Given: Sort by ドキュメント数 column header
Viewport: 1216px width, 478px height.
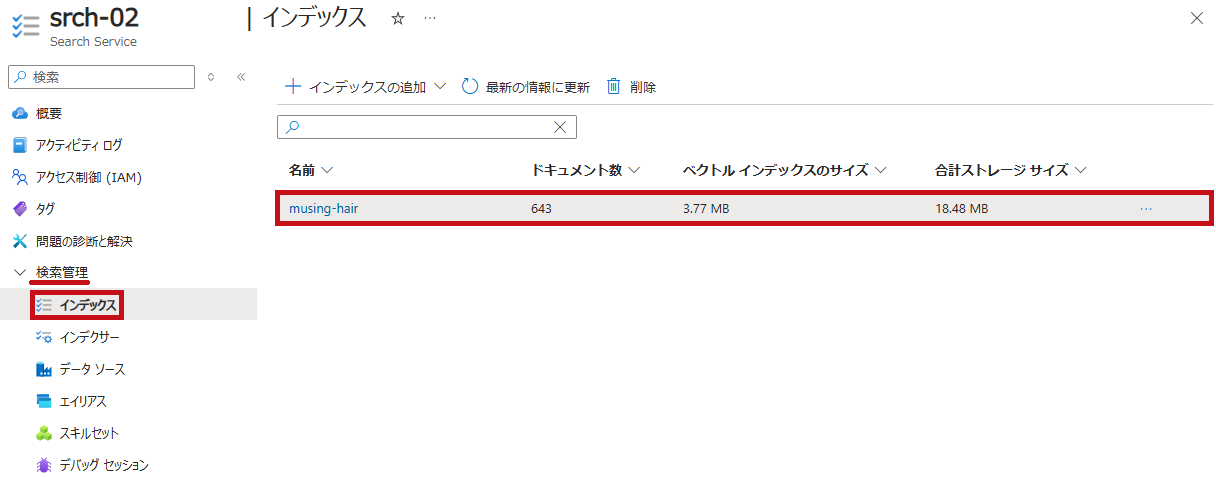Looking at the screenshot, I should pyautogui.click(x=577, y=170).
